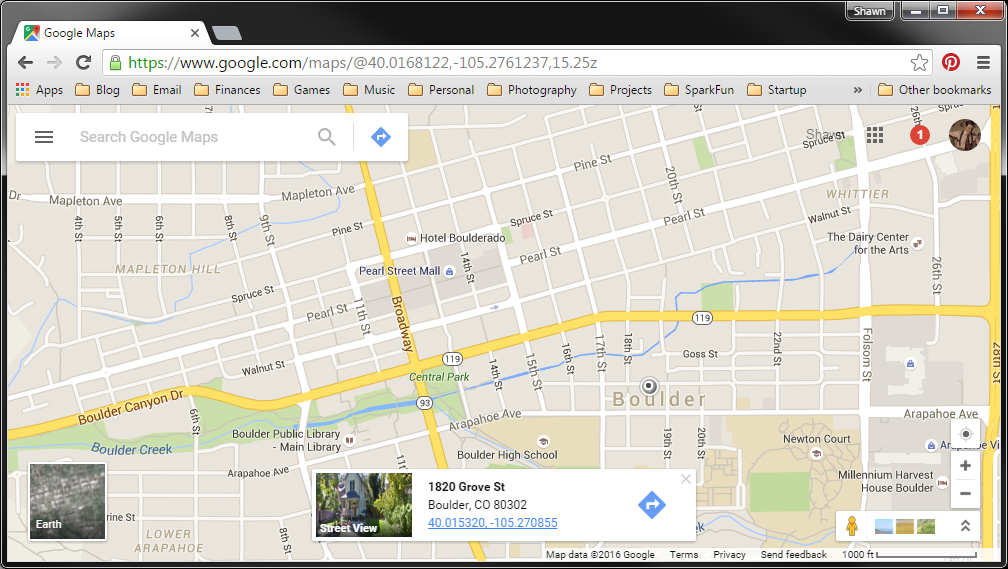Click the Hotel Boulderado marker
This screenshot has height=569, width=1008.
411,238
